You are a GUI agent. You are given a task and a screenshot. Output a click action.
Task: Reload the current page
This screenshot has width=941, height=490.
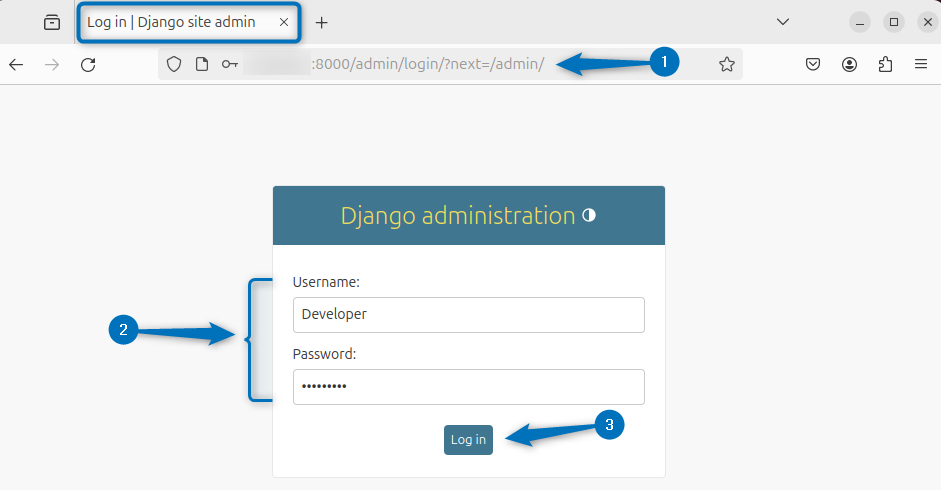pyautogui.click(x=88, y=64)
